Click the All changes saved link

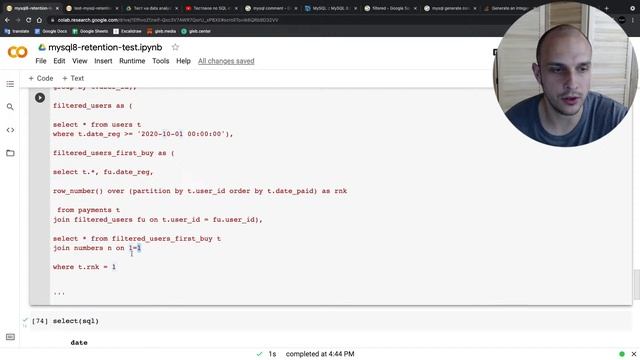click(x=226, y=61)
